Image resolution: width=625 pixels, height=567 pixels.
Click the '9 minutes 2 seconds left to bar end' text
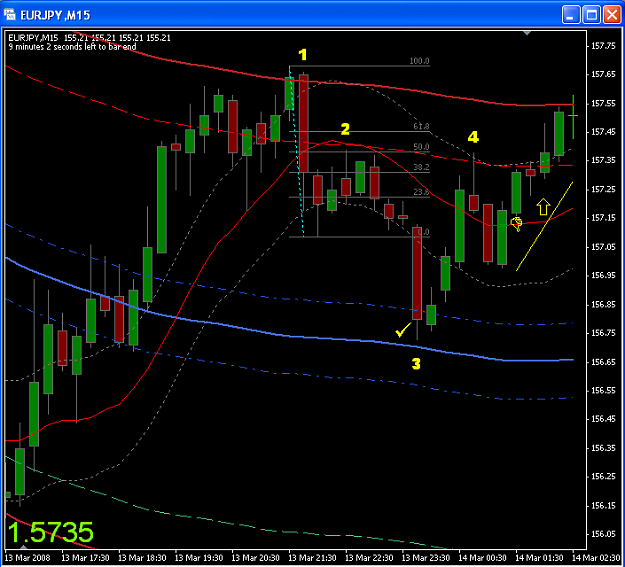tap(72, 47)
